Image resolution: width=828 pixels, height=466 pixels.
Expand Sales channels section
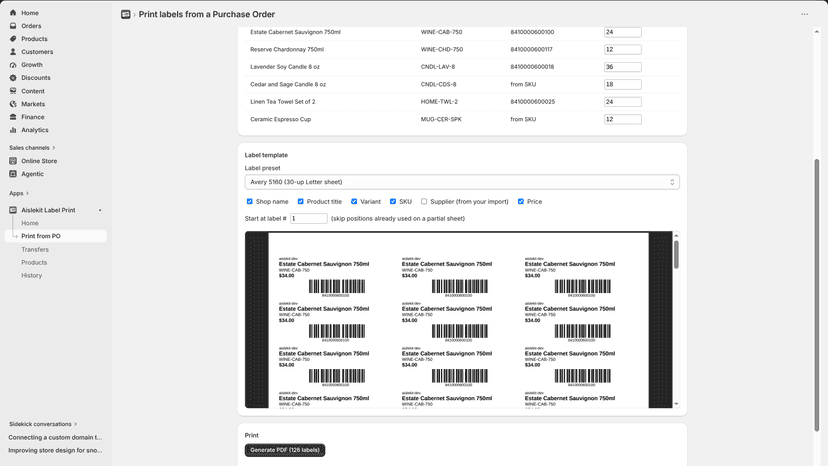point(32,148)
